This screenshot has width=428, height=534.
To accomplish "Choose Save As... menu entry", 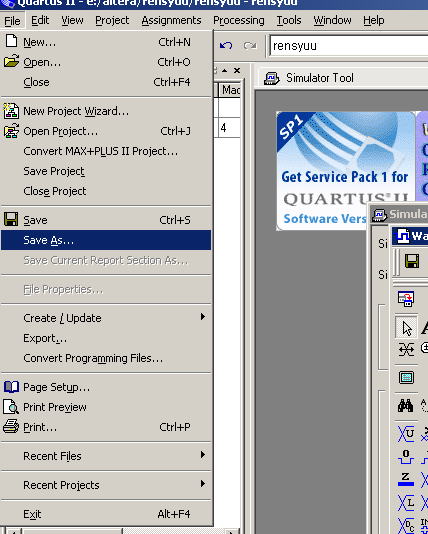I will [x=106, y=240].
